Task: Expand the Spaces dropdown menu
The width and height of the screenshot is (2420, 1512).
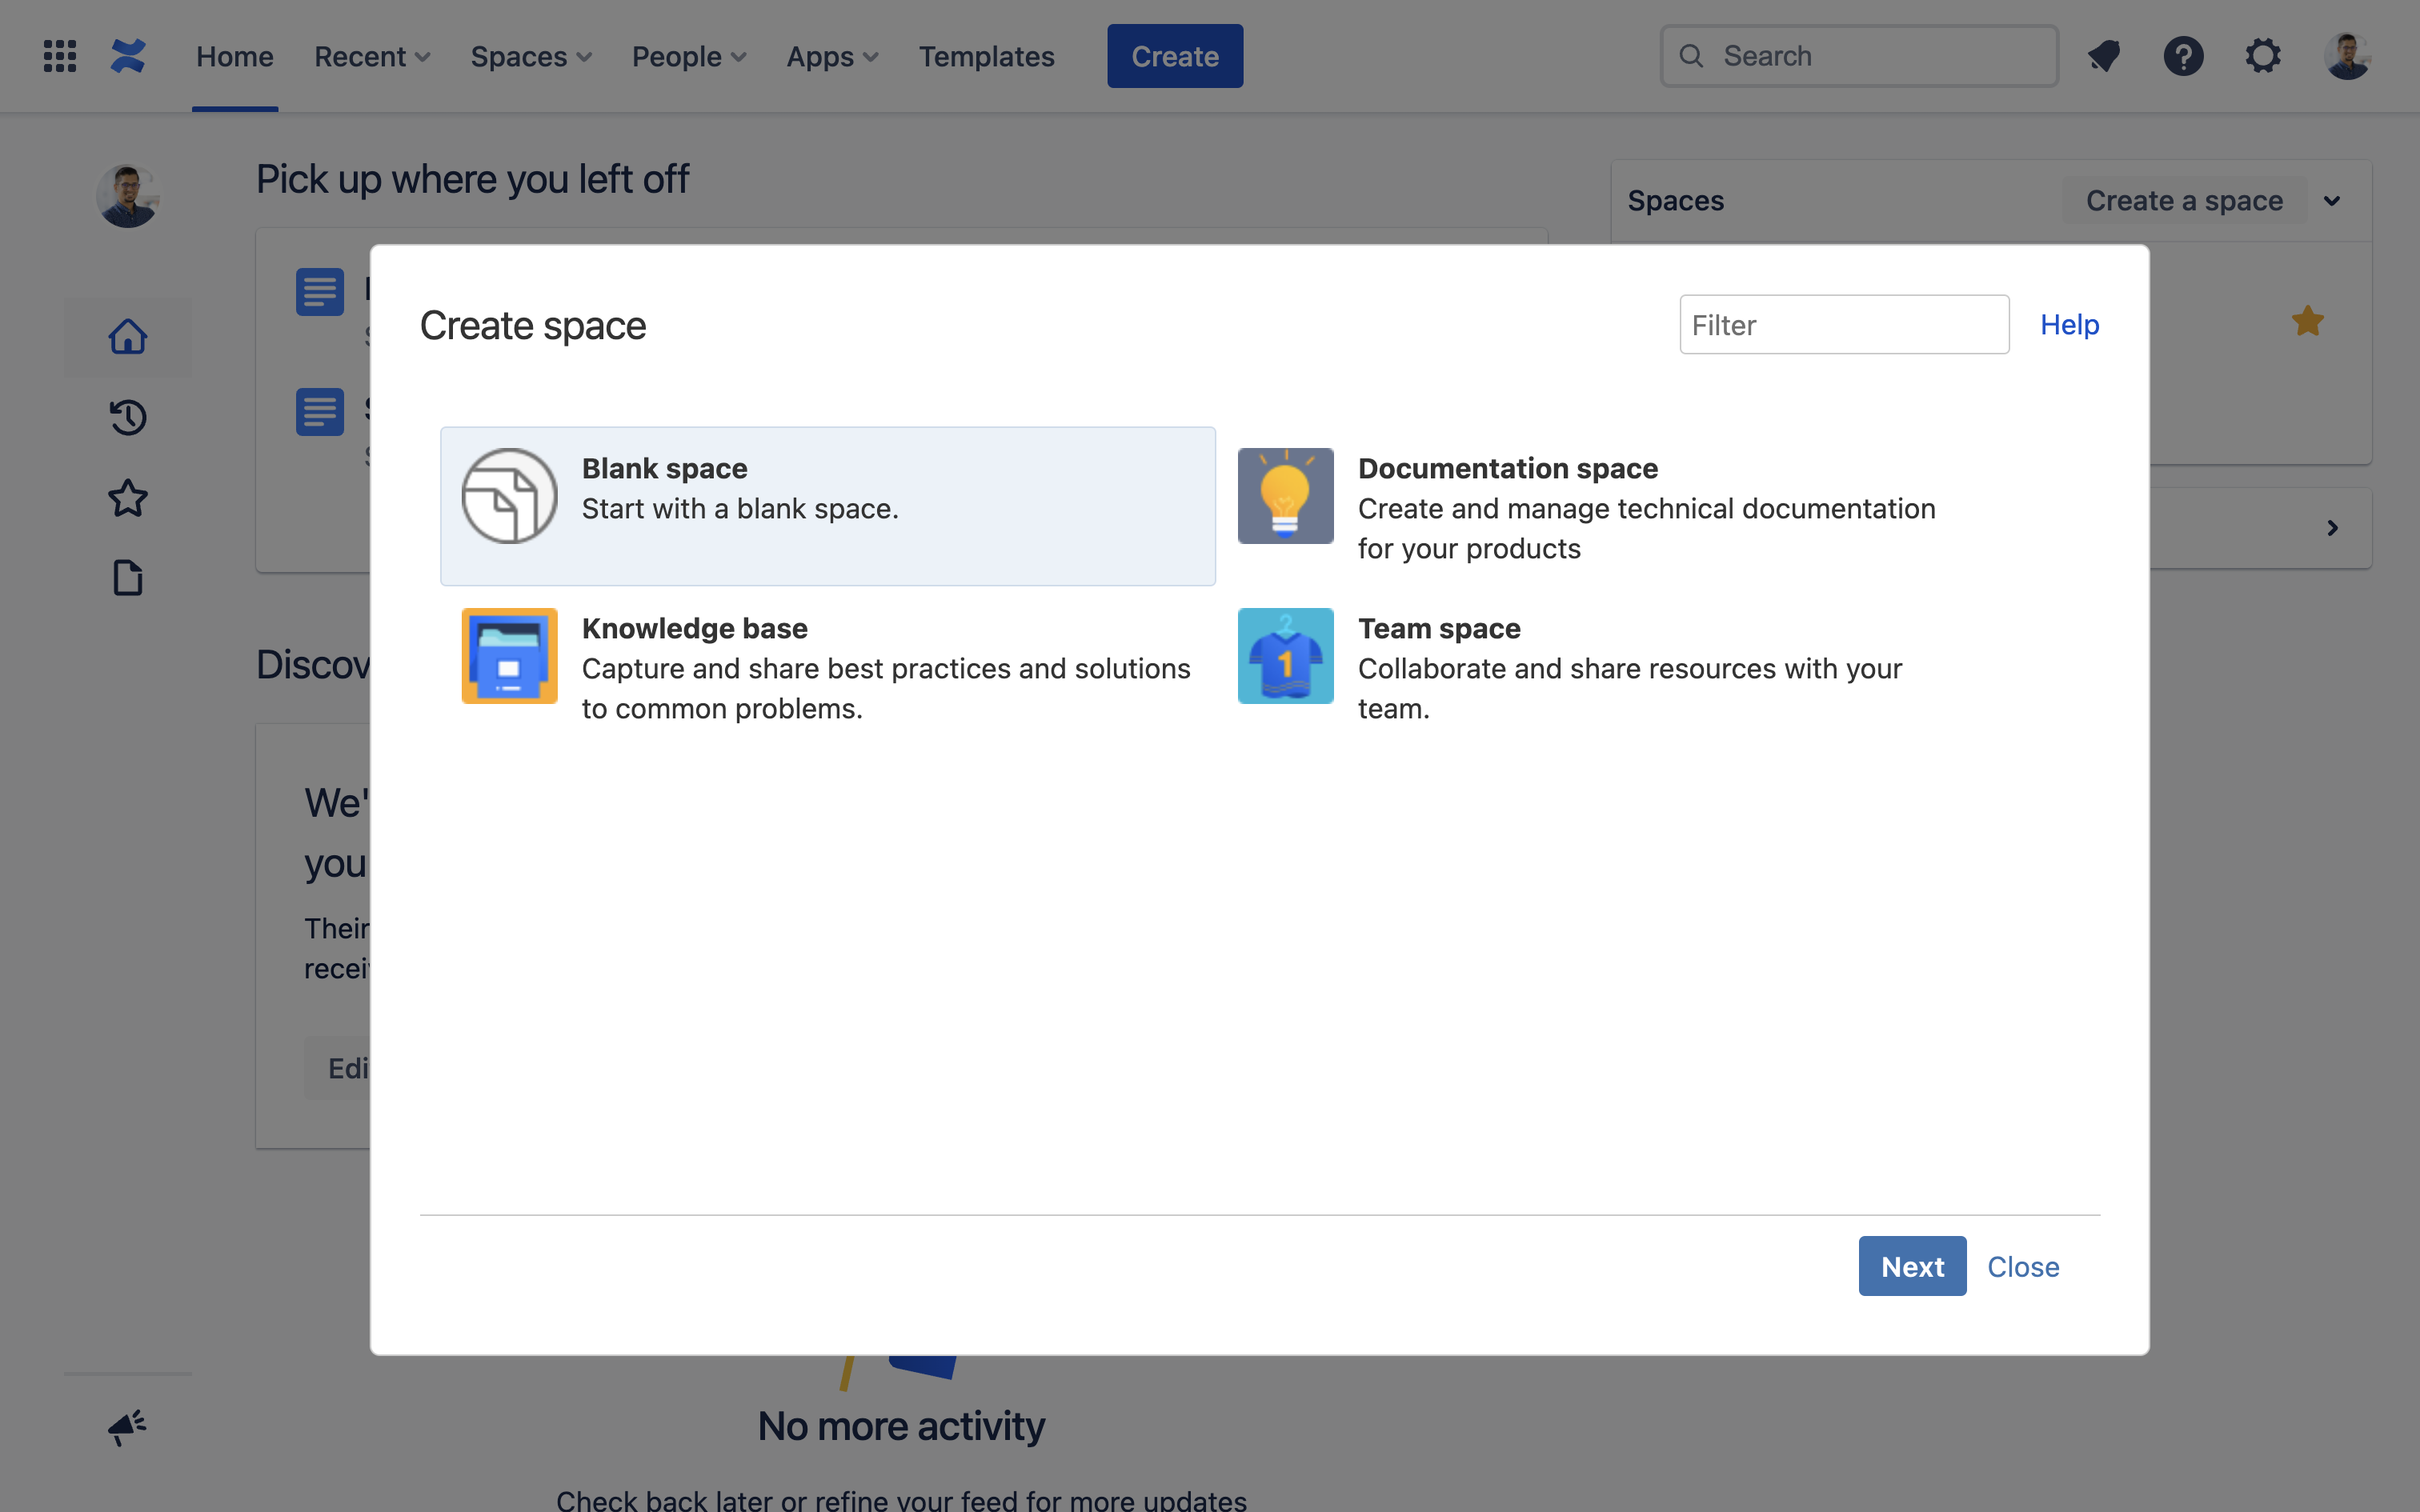Action: [531, 57]
